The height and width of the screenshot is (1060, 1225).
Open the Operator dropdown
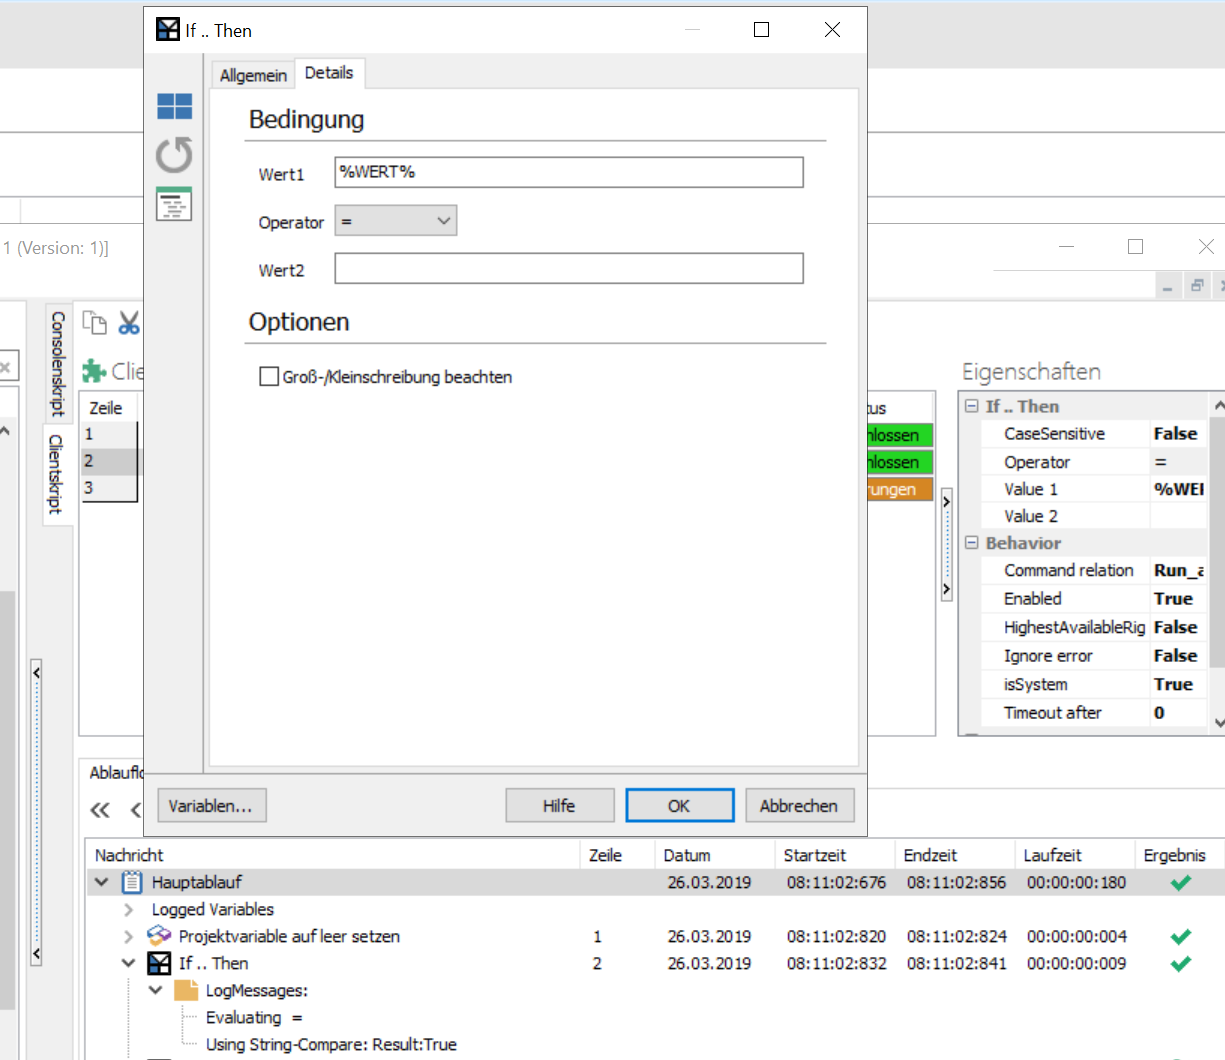(395, 221)
